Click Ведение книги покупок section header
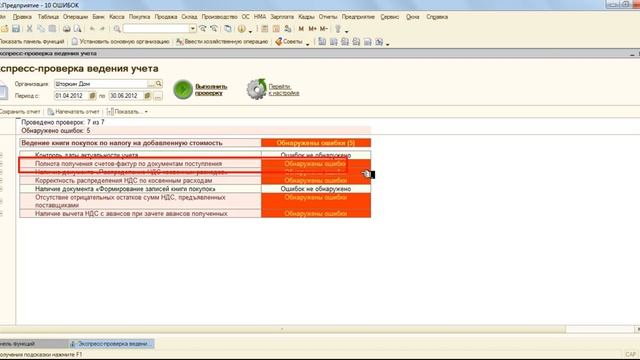The image size is (640, 360). pos(140,143)
